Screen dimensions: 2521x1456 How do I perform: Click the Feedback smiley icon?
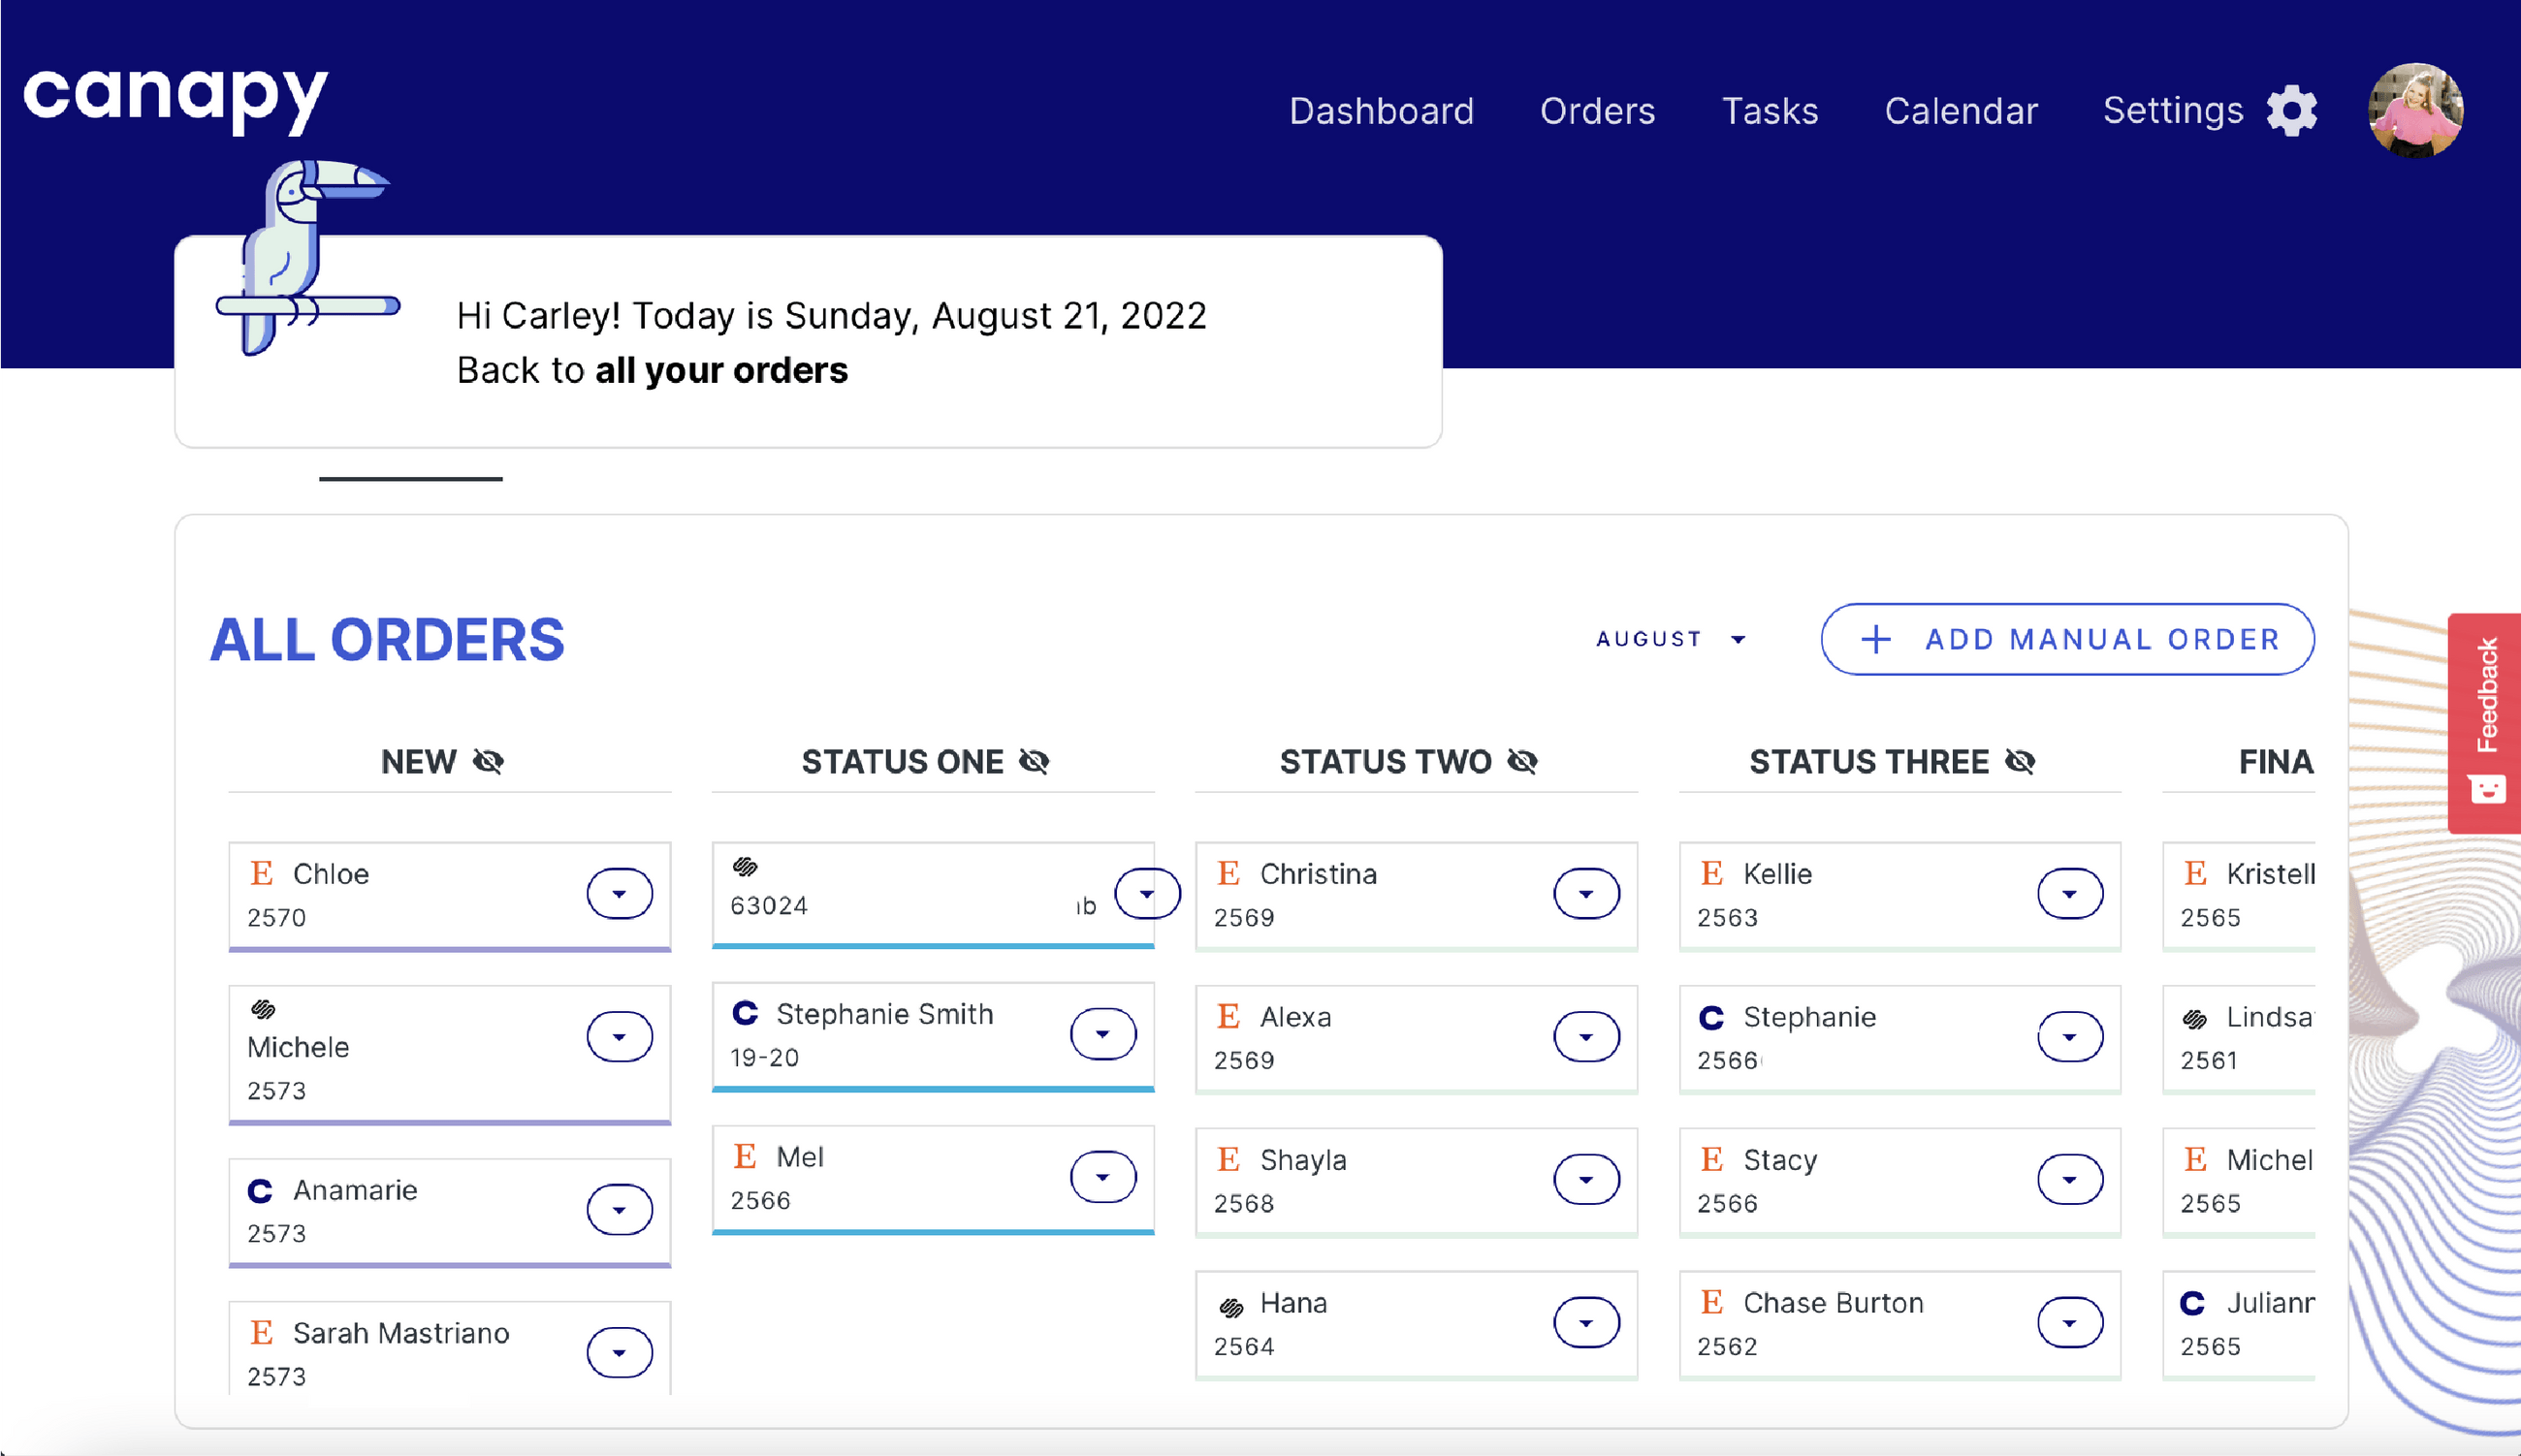(2487, 790)
